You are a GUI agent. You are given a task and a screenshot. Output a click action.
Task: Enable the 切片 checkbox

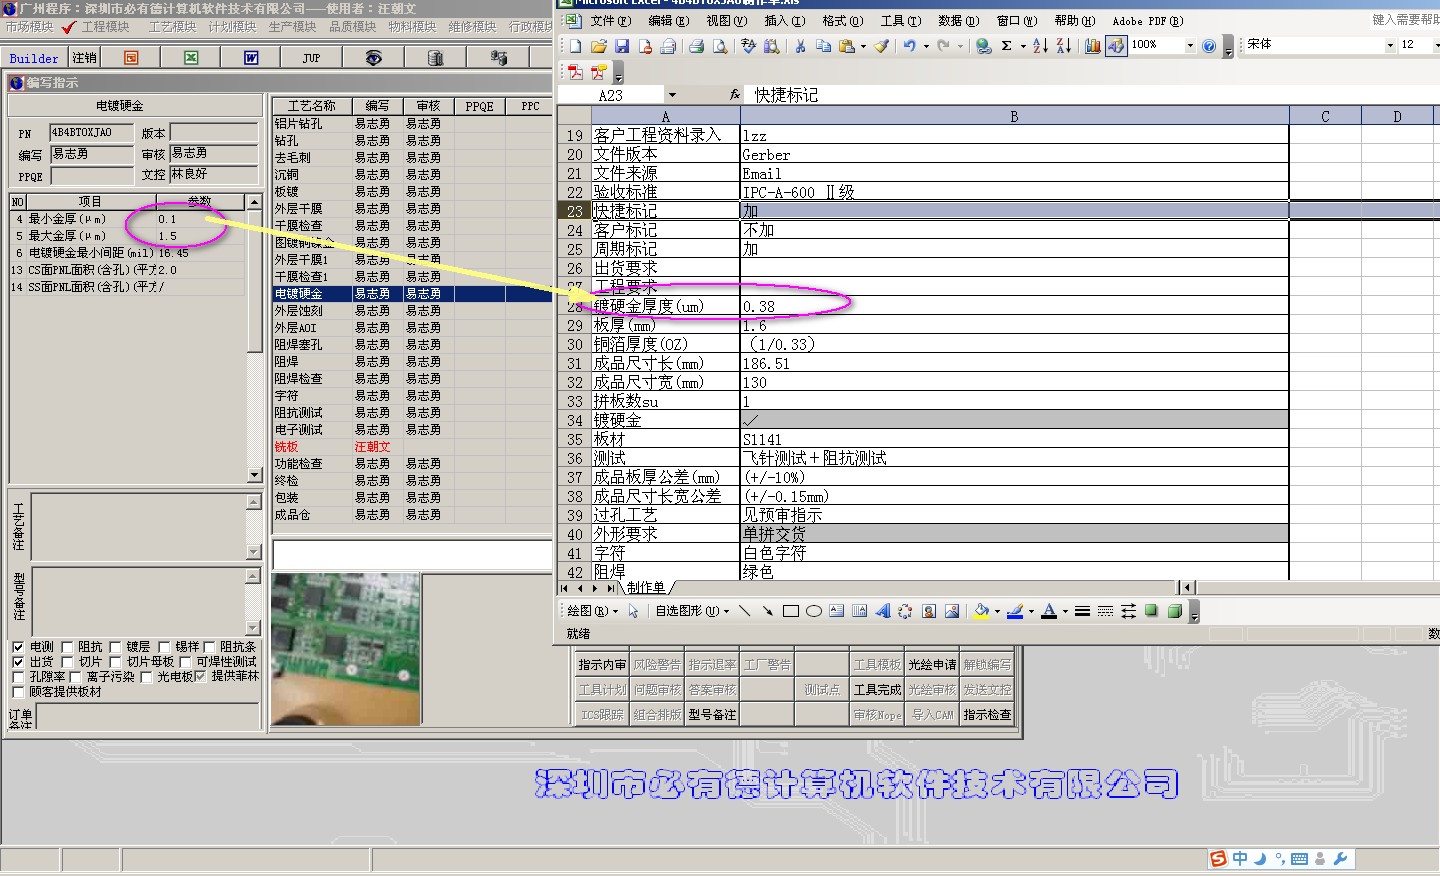point(67,662)
